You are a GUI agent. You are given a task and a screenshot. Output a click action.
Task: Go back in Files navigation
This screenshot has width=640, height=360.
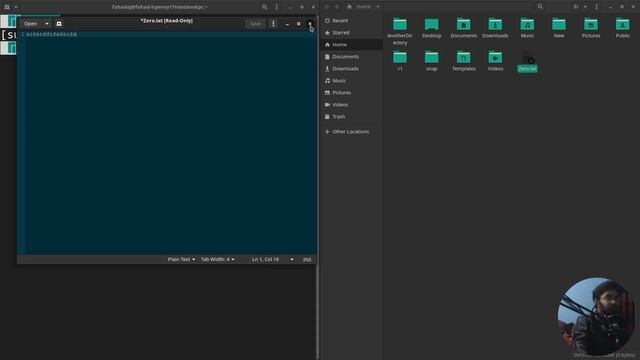tap(327, 7)
